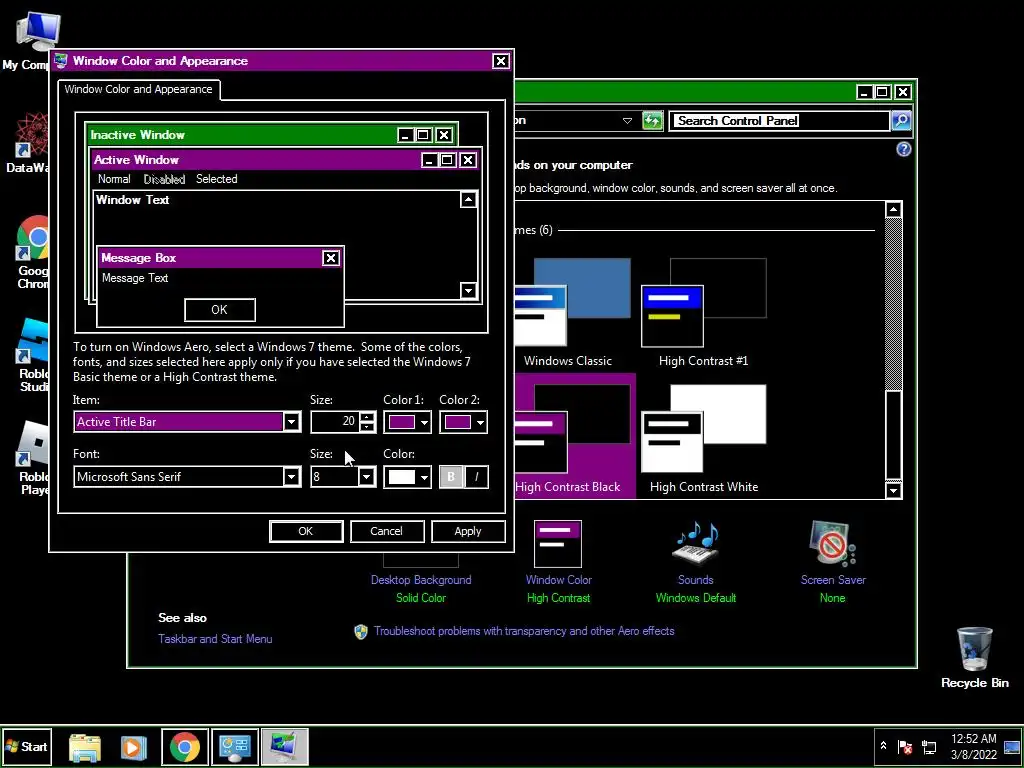
Task: Click the Action Center flag tray icon
Action: [x=904, y=747]
